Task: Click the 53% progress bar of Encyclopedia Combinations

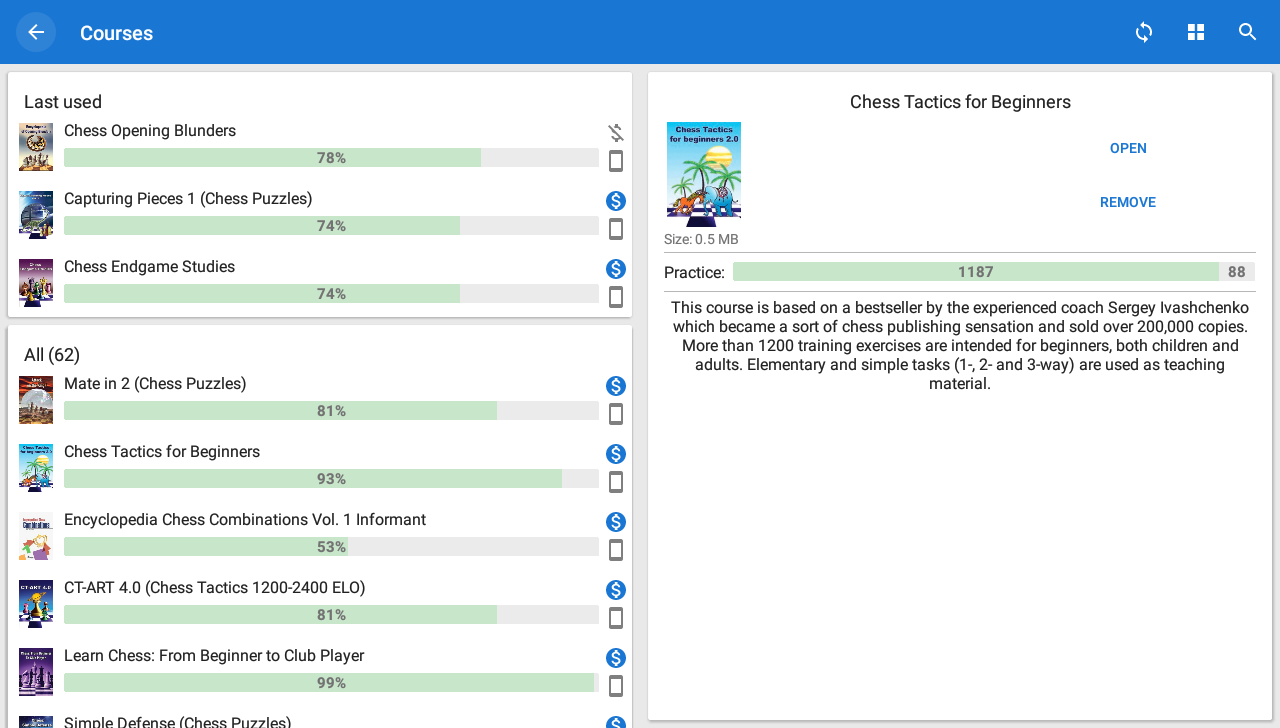Action: (x=331, y=547)
